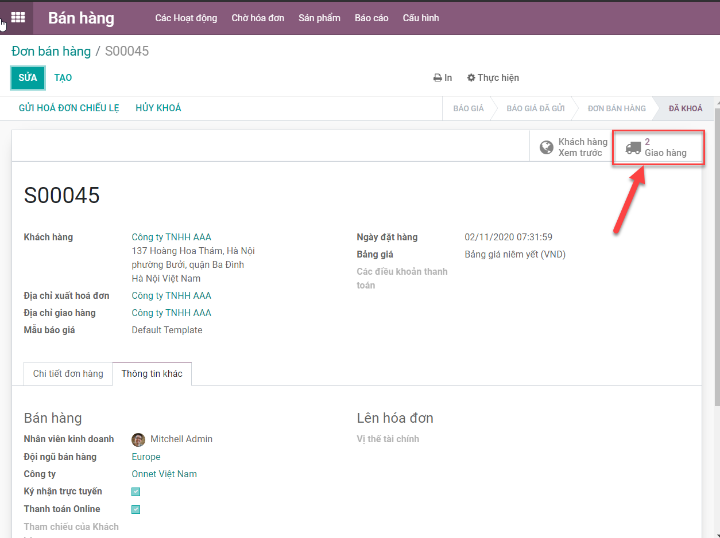Click the Hủy khoá button
The height and width of the screenshot is (538, 720).
tap(158, 108)
